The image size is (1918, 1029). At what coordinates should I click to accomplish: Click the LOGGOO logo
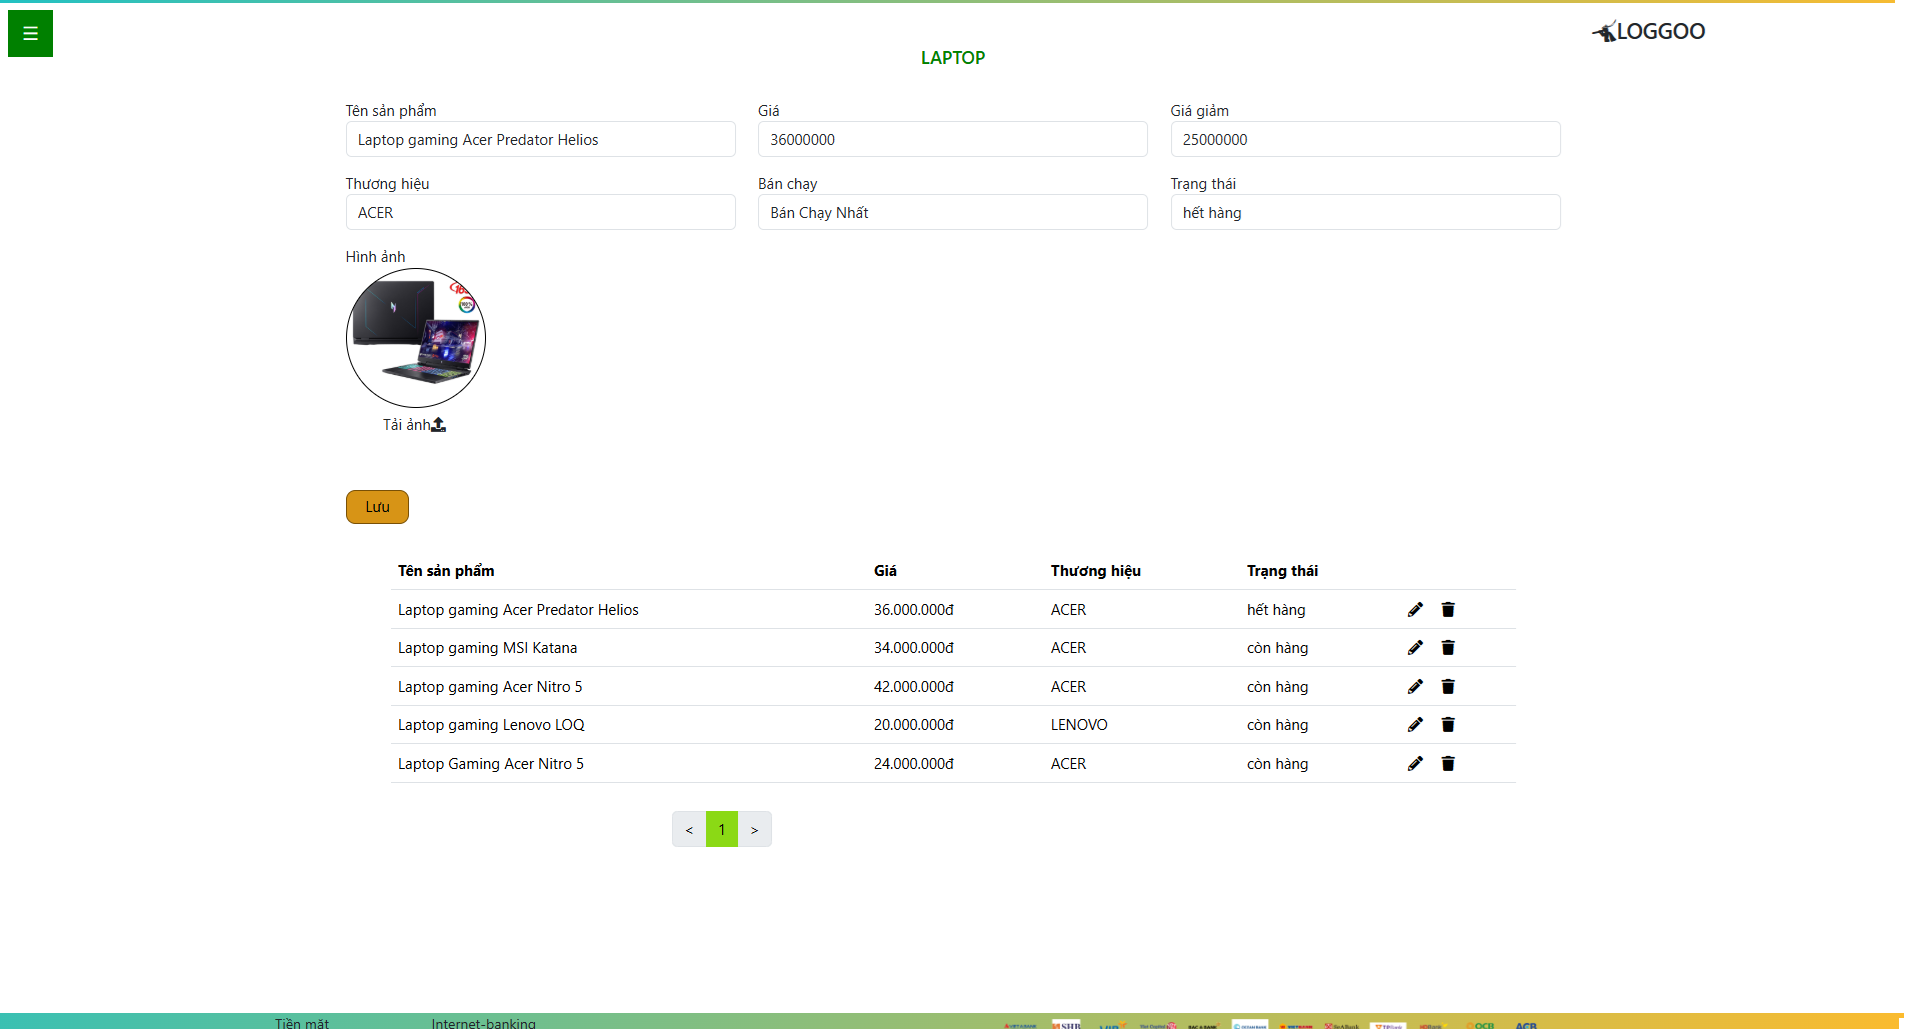(1649, 32)
